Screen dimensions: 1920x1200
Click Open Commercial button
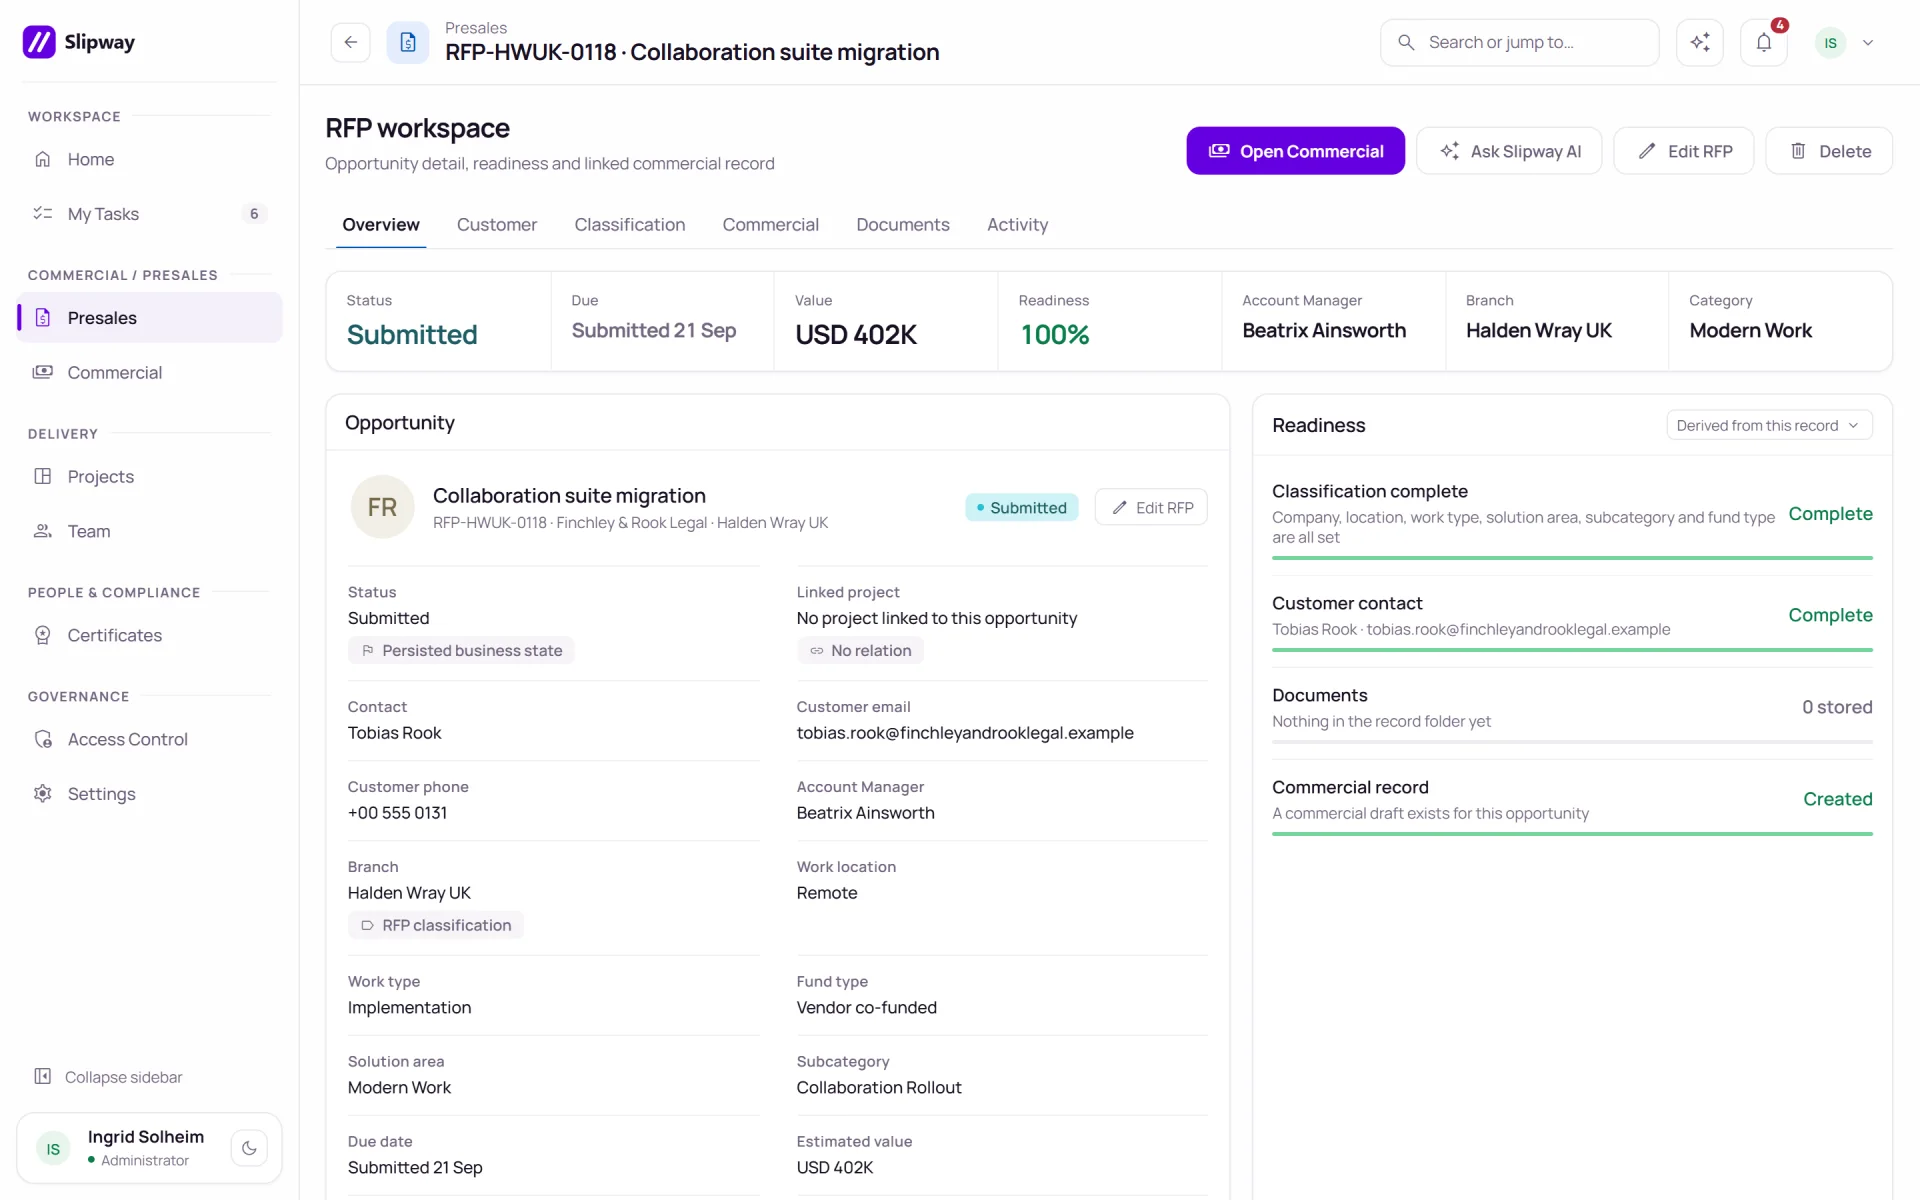pos(1295,151)
